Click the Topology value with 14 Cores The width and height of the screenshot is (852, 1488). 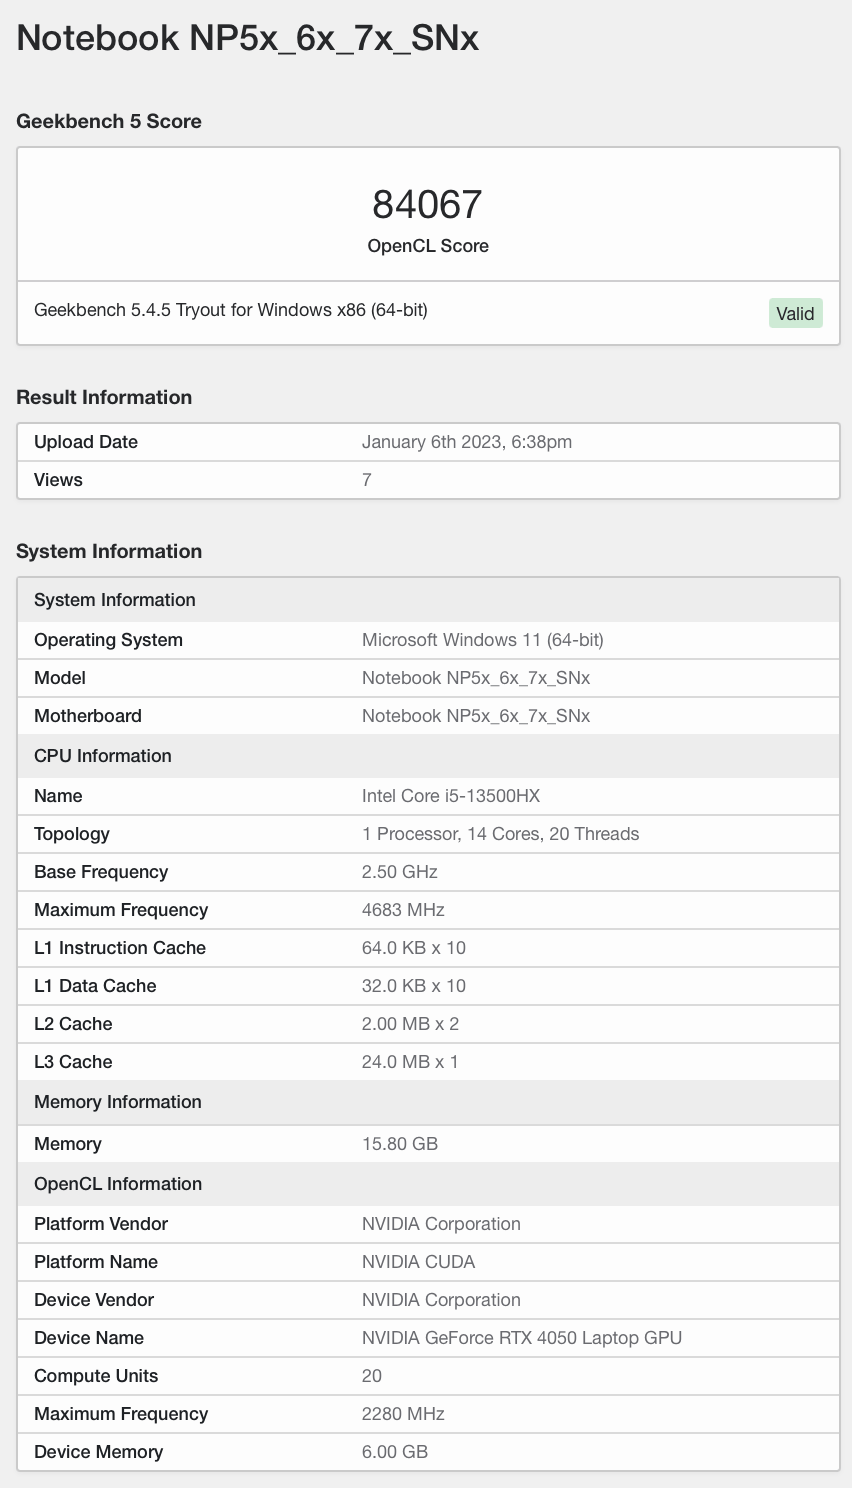click(500, 834)
